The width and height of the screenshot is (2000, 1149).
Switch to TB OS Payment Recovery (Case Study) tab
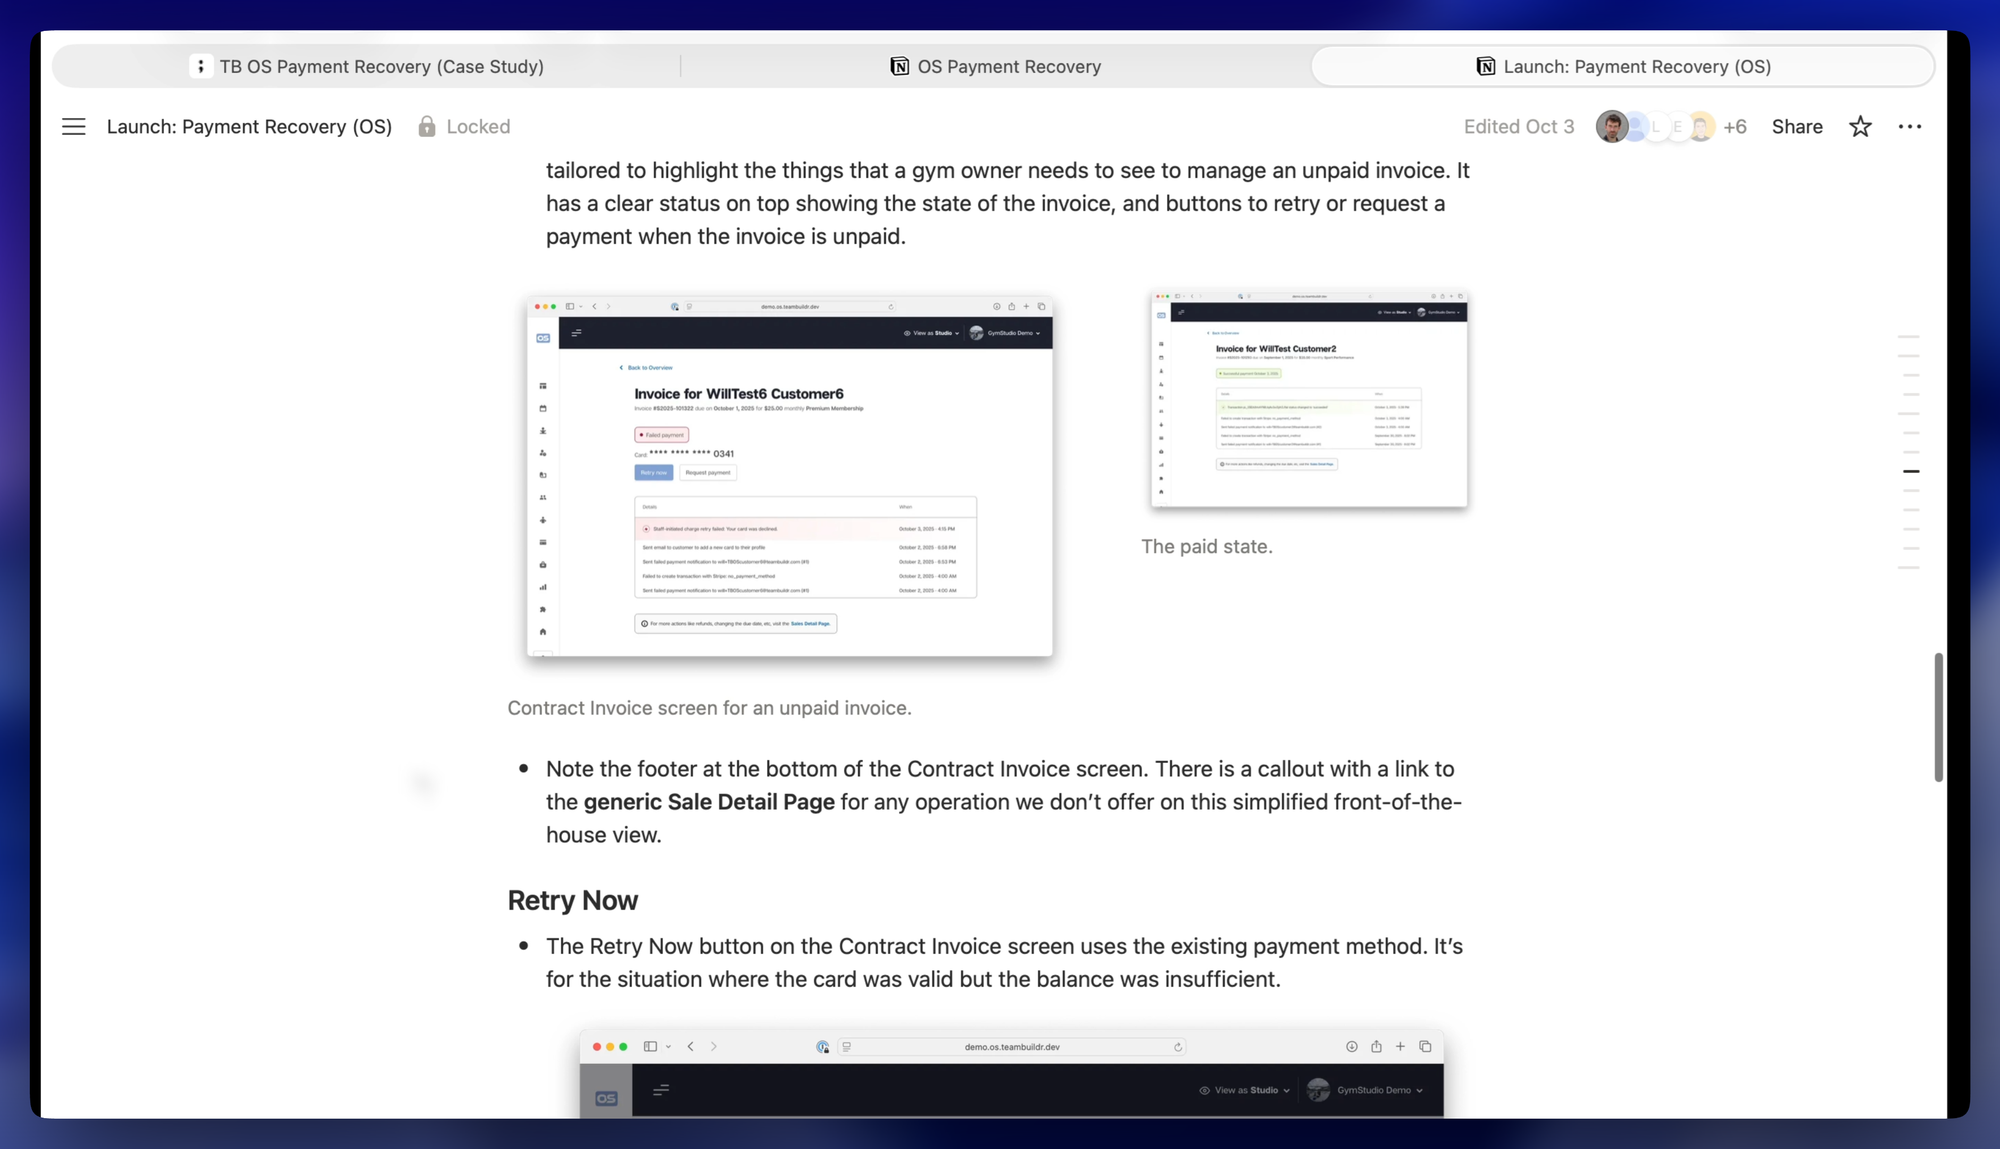tap(381, 66)
